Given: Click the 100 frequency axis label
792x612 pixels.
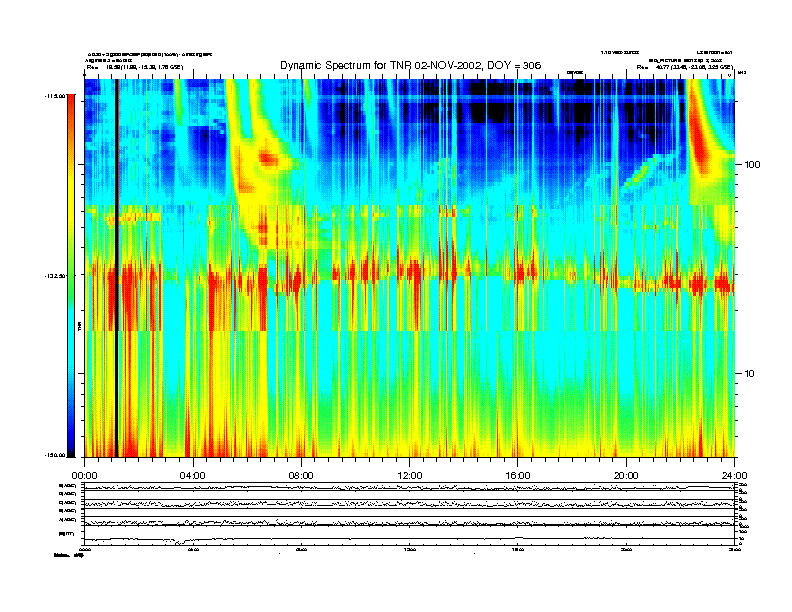Looking at the screenshot, I should pos(752,165).
